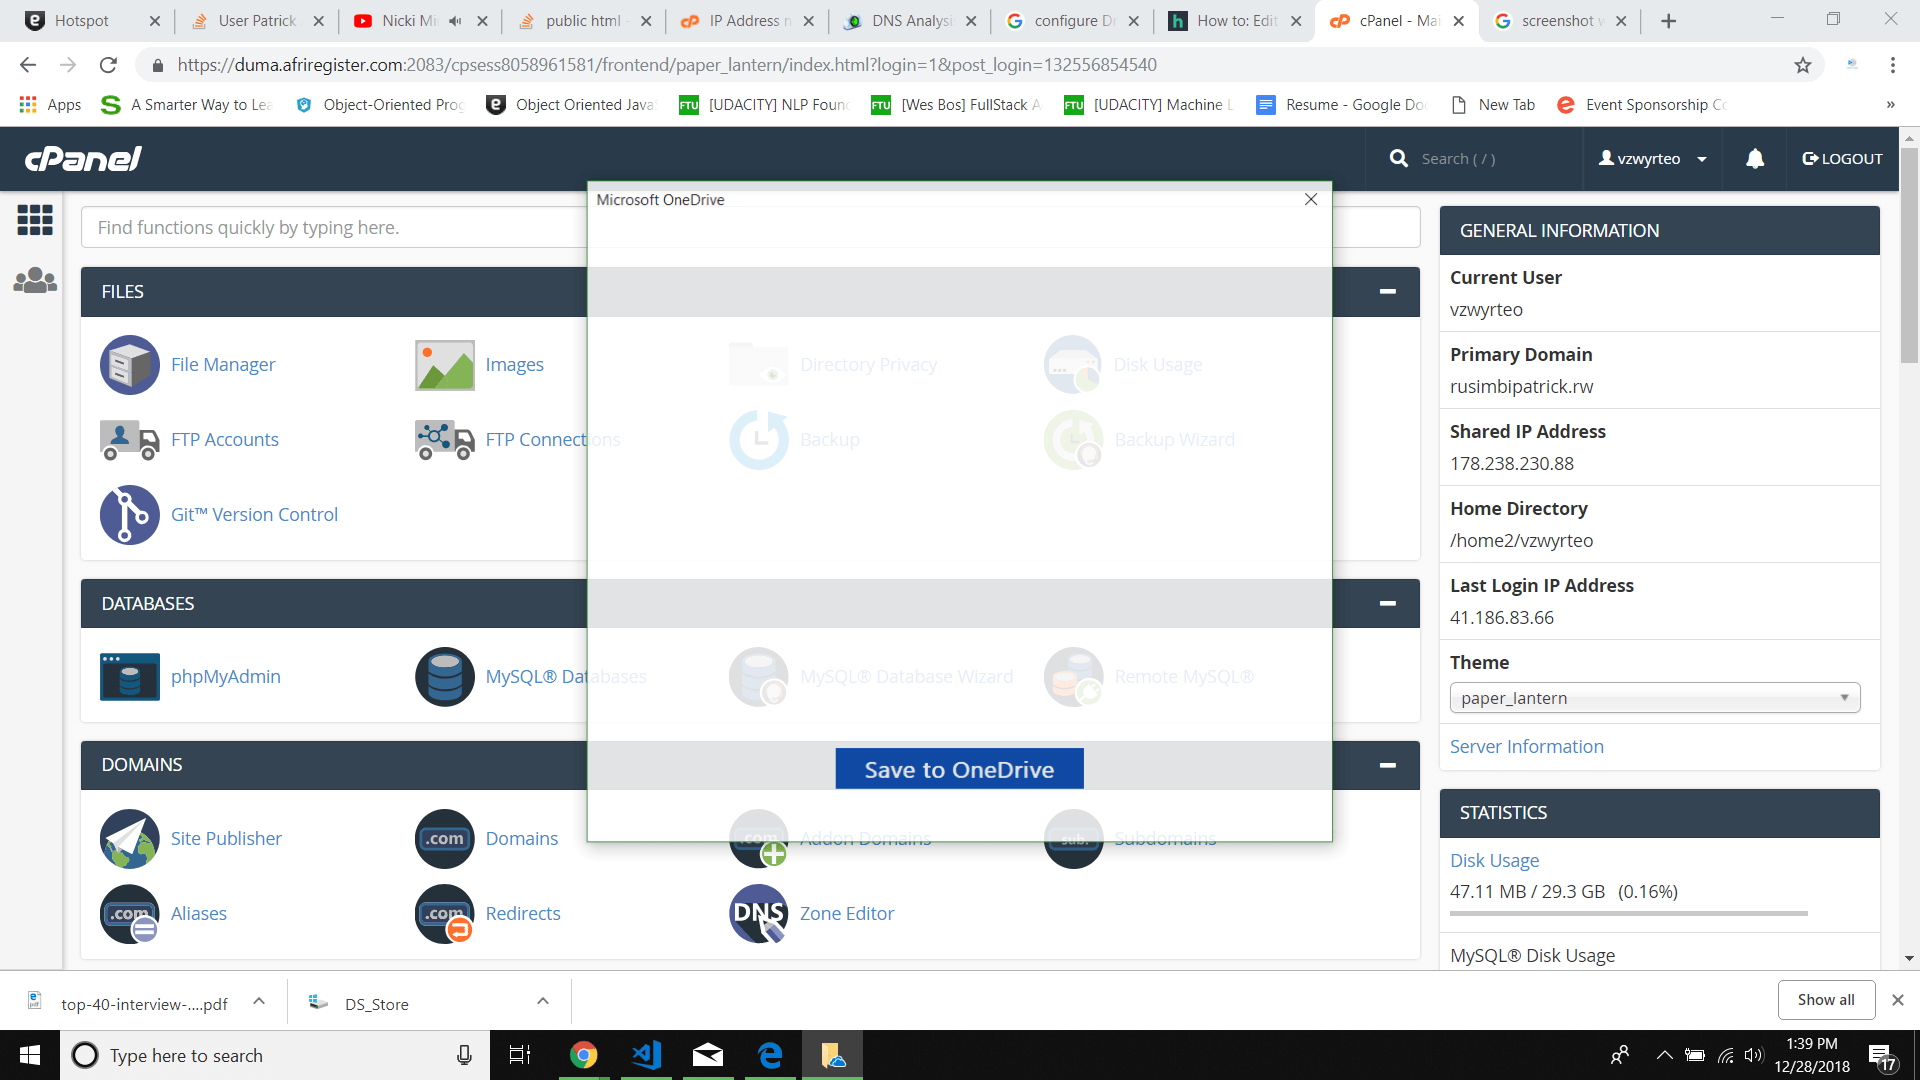
Task: Open the Resume - Google Docs bookmark
Action: point(1340,105)
